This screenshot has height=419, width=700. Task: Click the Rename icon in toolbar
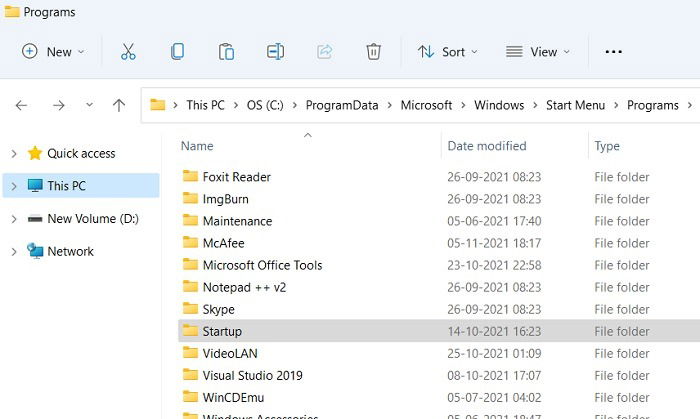275,52
